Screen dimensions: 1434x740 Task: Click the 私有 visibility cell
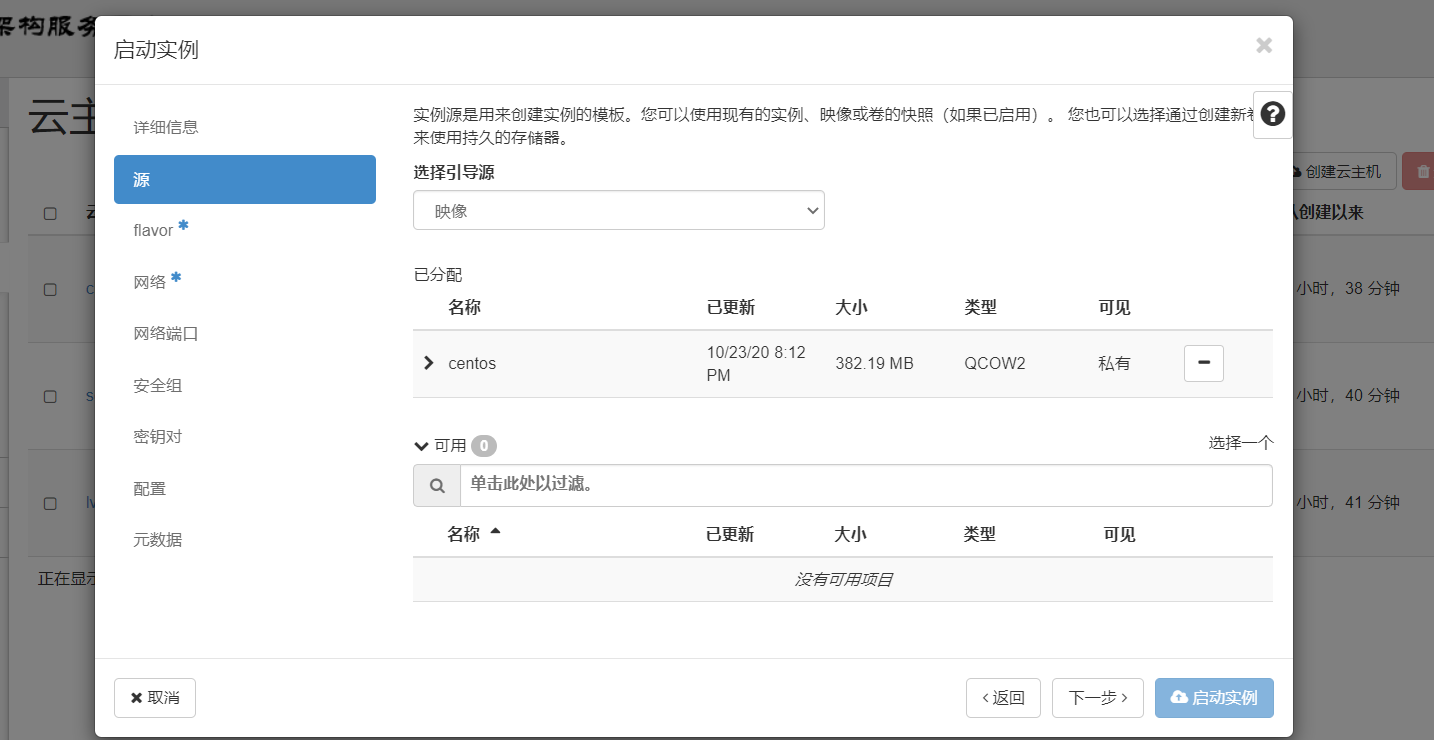(1114, 364)
